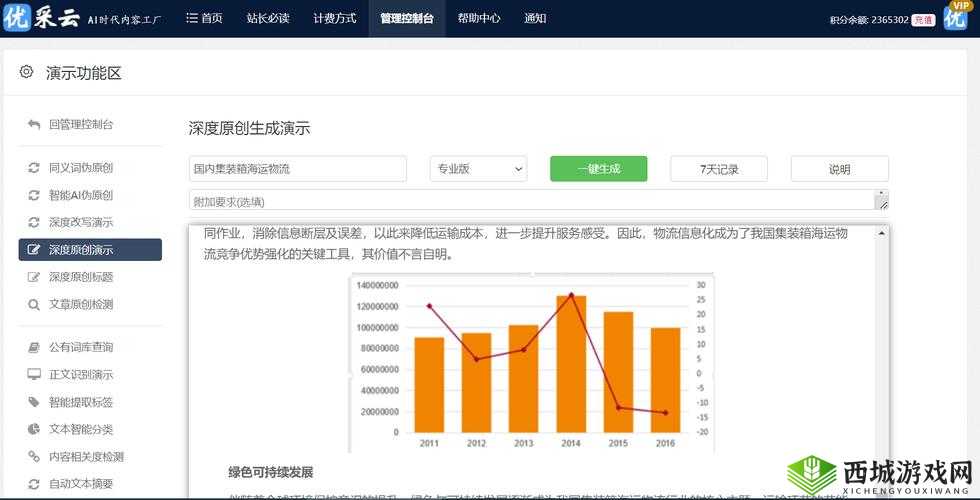Open 深度改写演示 in sidebar
Screen dimensions: 980x500
(x=81, y=222)
